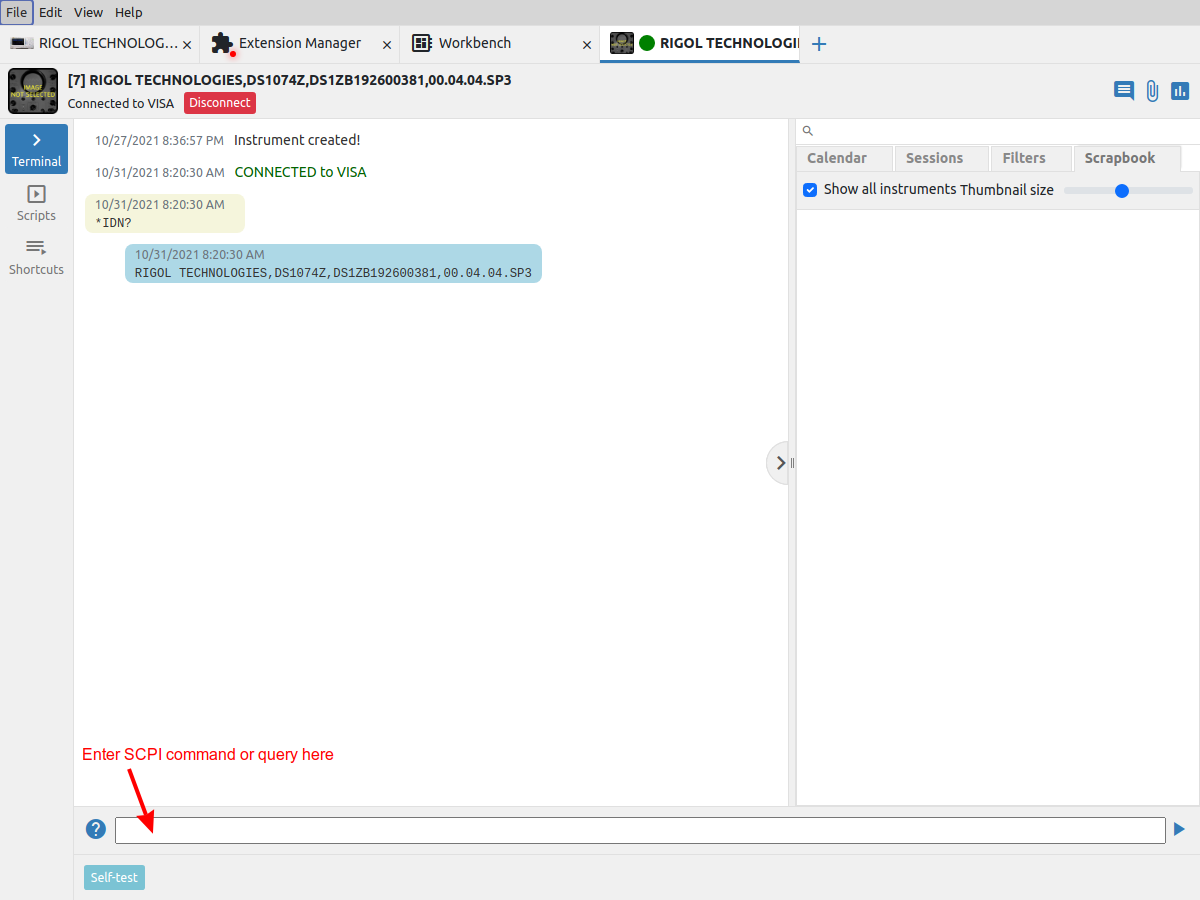Click the instrument image thumbnail in header
Image resolution: width=1200 pixels, height=900 pixels.
coord(33,90)
